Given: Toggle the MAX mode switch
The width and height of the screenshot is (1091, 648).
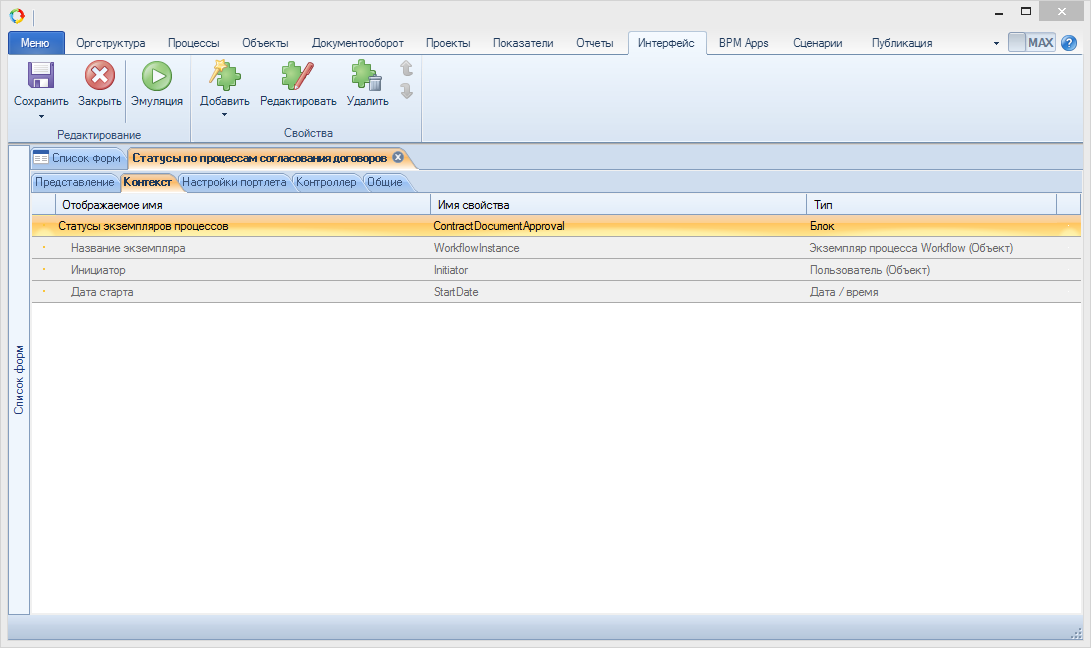Looking at the screenshot, I should pos(1031,43).
